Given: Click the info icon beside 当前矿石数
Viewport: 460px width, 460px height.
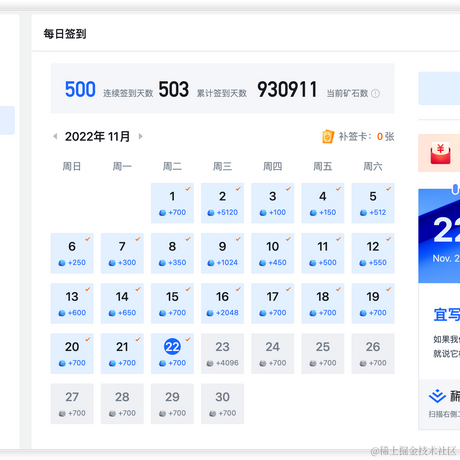Looking at the screenshot, I should 375,94.
